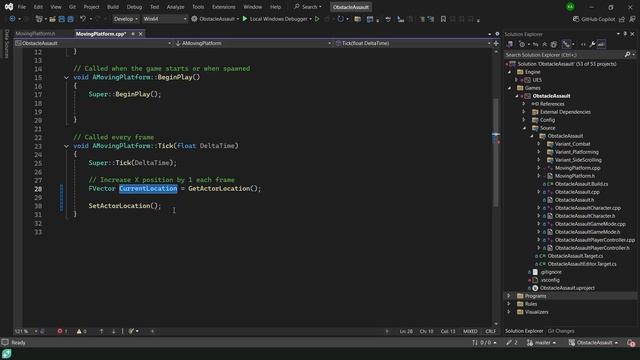Toggle auto-hide pin of Solution Explorer

625,34
